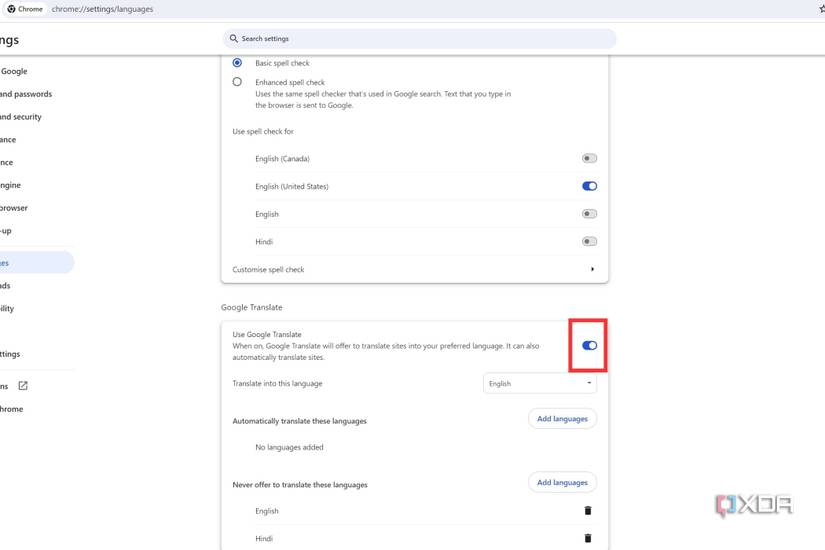Viewport: 825px width, 550px height.
Task: Click 'Automatically translate these languages' label
Action: [x=299, y=421]
